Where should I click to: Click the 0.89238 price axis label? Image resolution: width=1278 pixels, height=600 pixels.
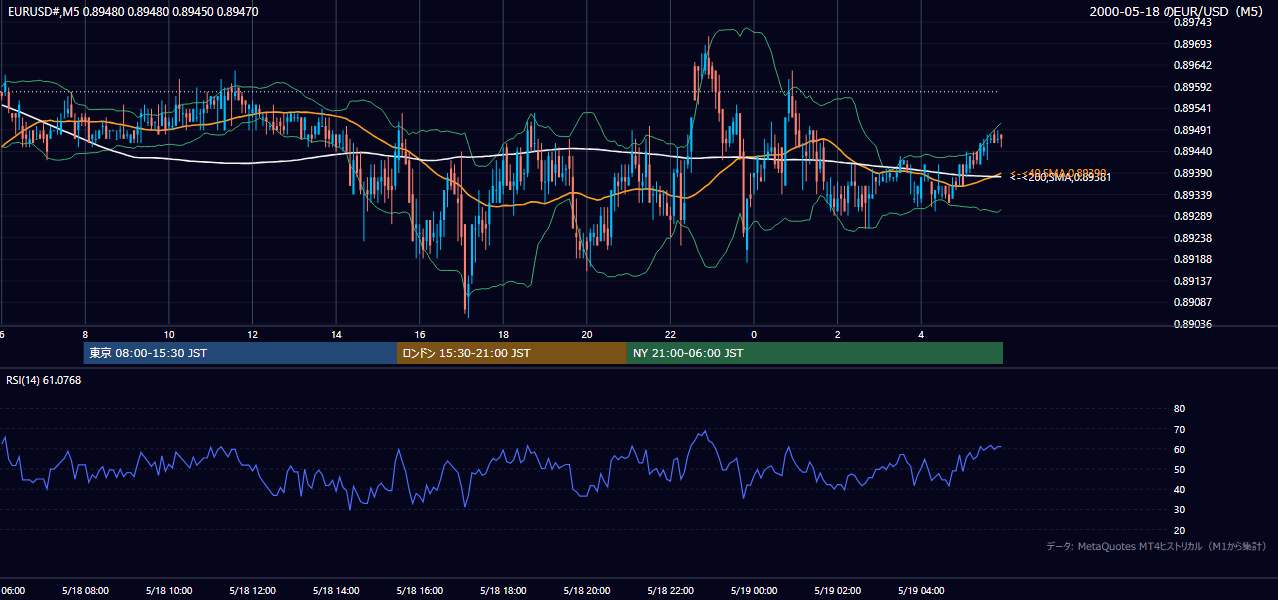coord(1191,238)
